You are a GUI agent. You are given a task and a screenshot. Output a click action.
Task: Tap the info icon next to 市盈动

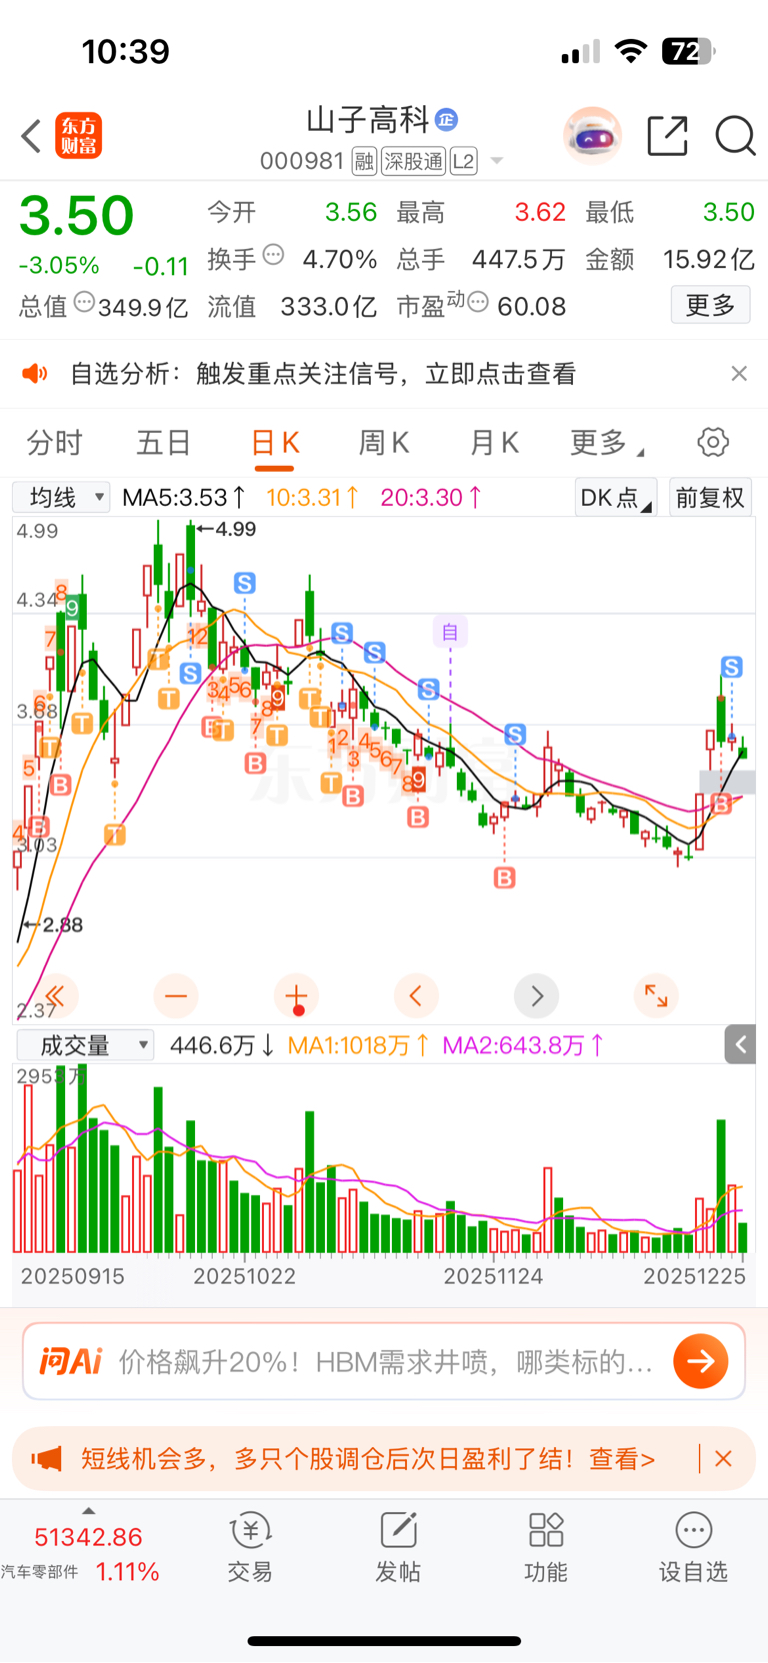pyautogui.click(x=478, y=301)
